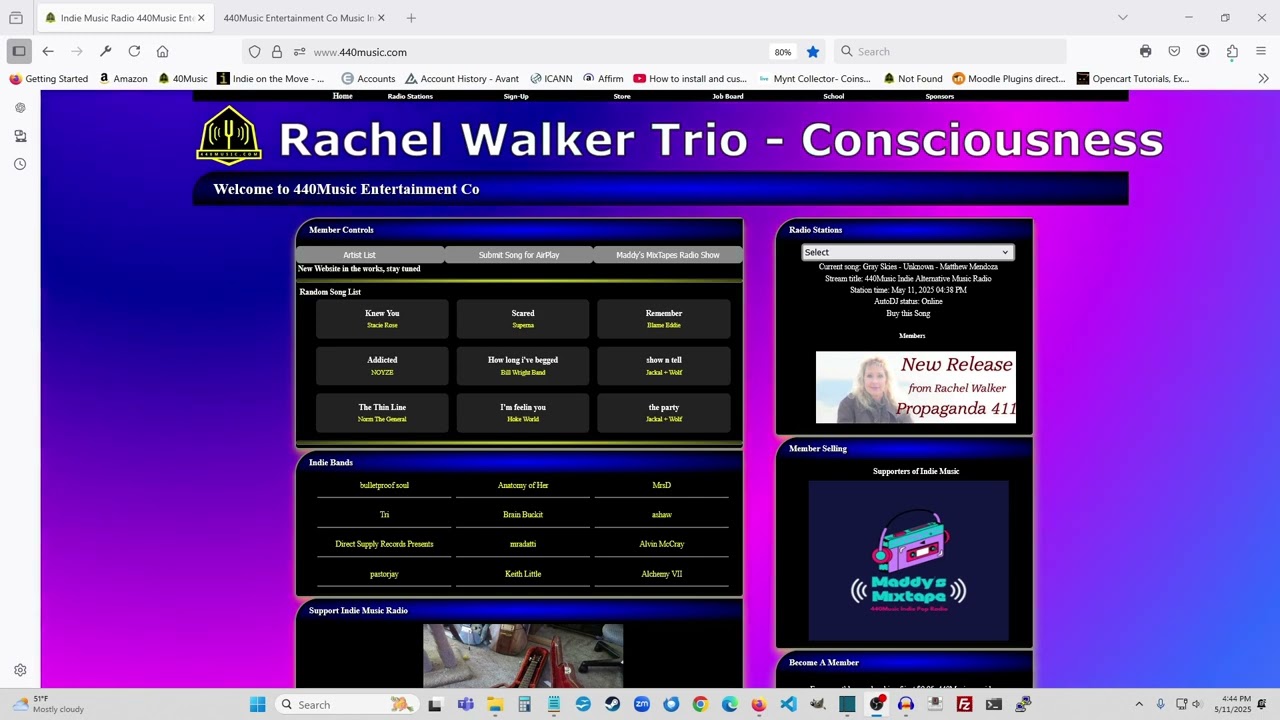Open the Store menu item
The width and height of the screenshot is (1280, 720).
(x=622, y=96)
